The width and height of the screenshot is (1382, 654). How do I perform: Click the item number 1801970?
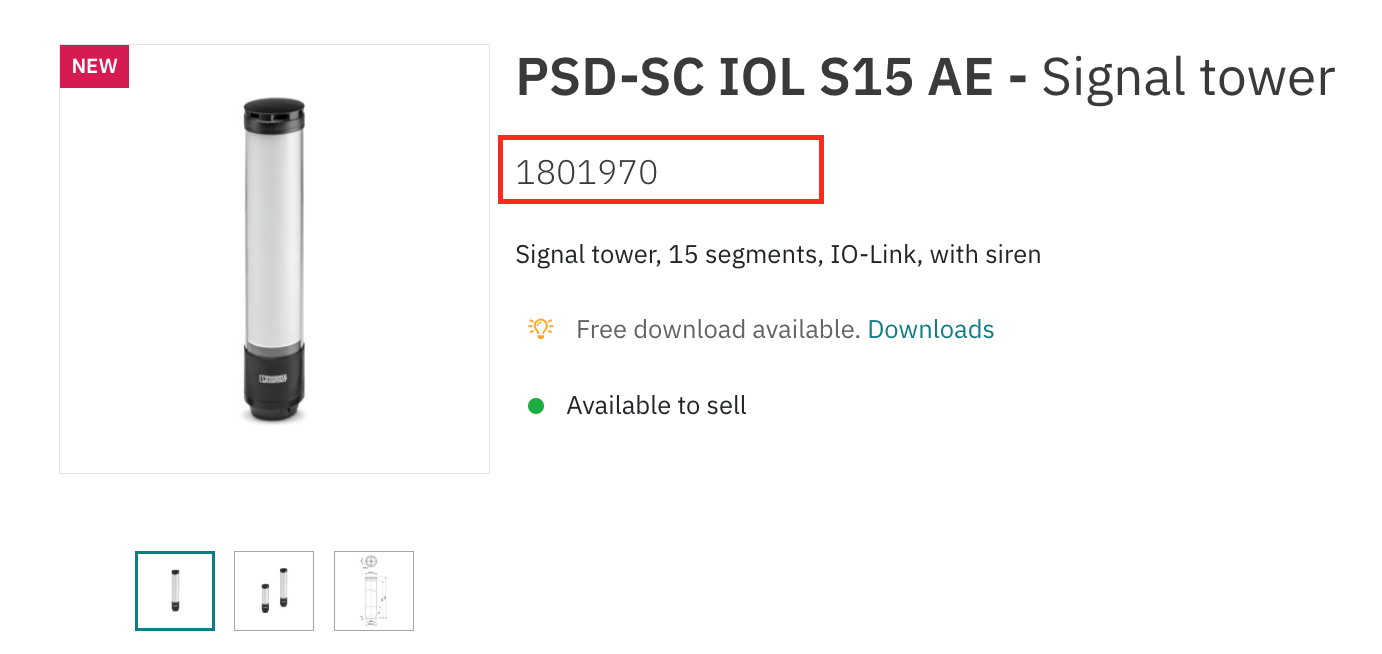(587, 173)
